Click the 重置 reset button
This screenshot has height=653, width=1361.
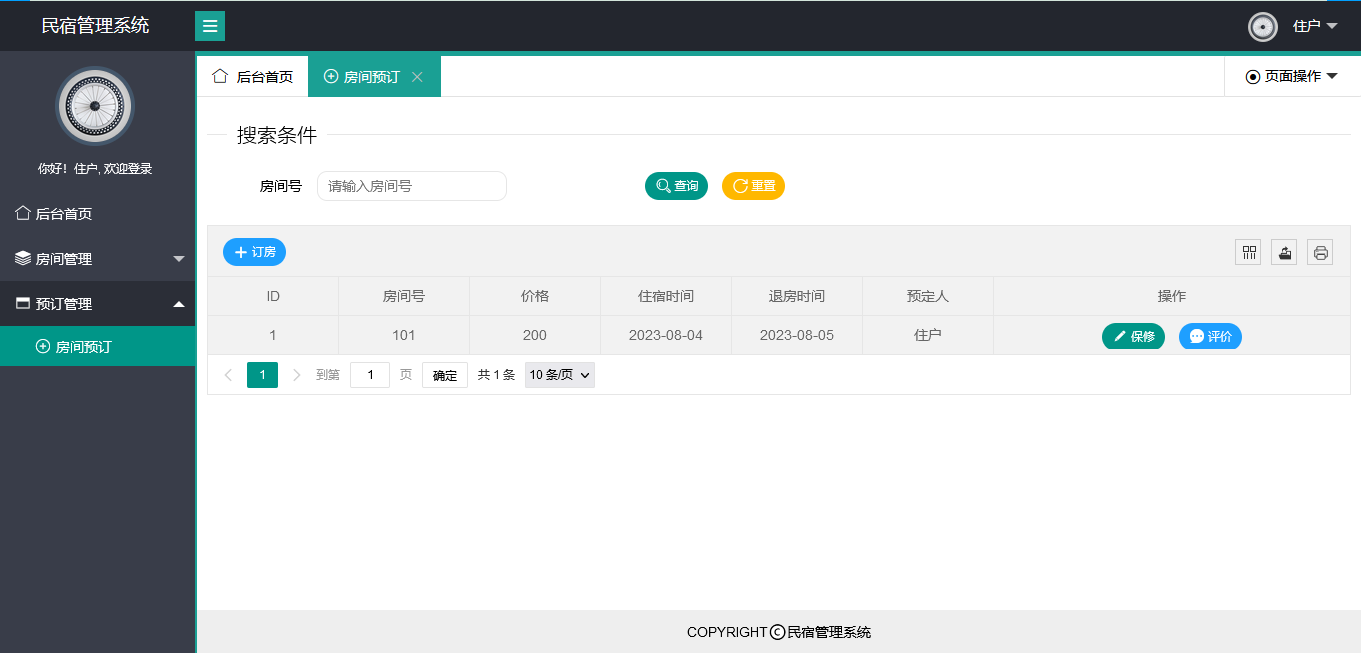pyautogui.click(x=753, y=186)
